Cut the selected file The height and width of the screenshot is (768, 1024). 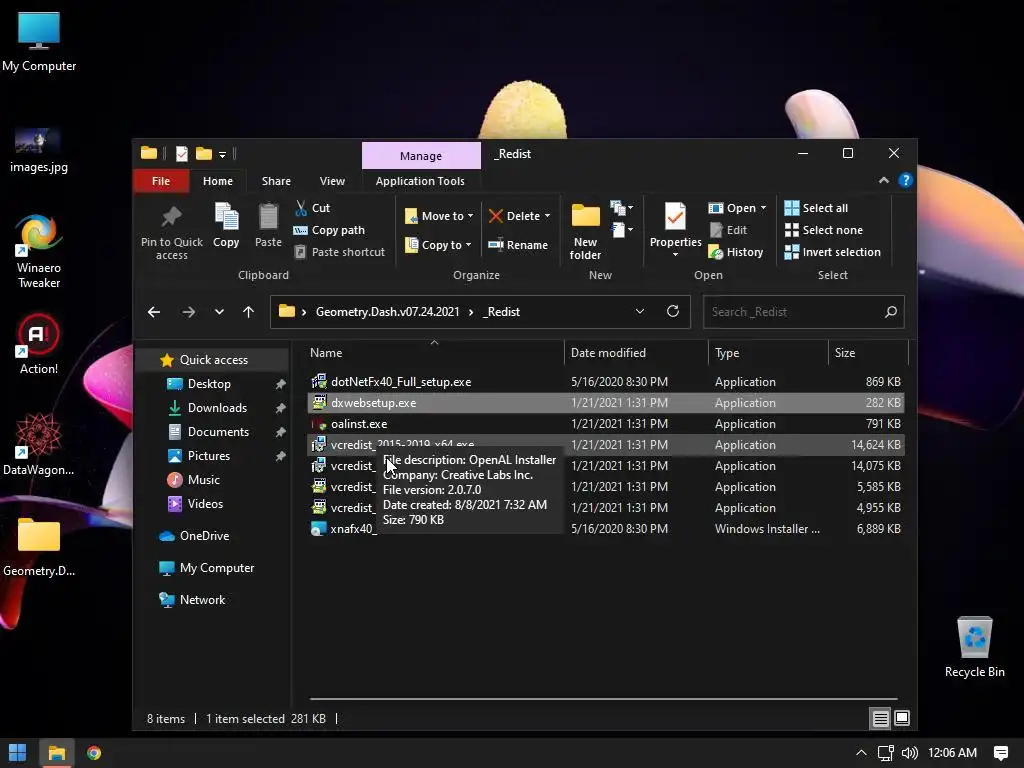[312, 208]
